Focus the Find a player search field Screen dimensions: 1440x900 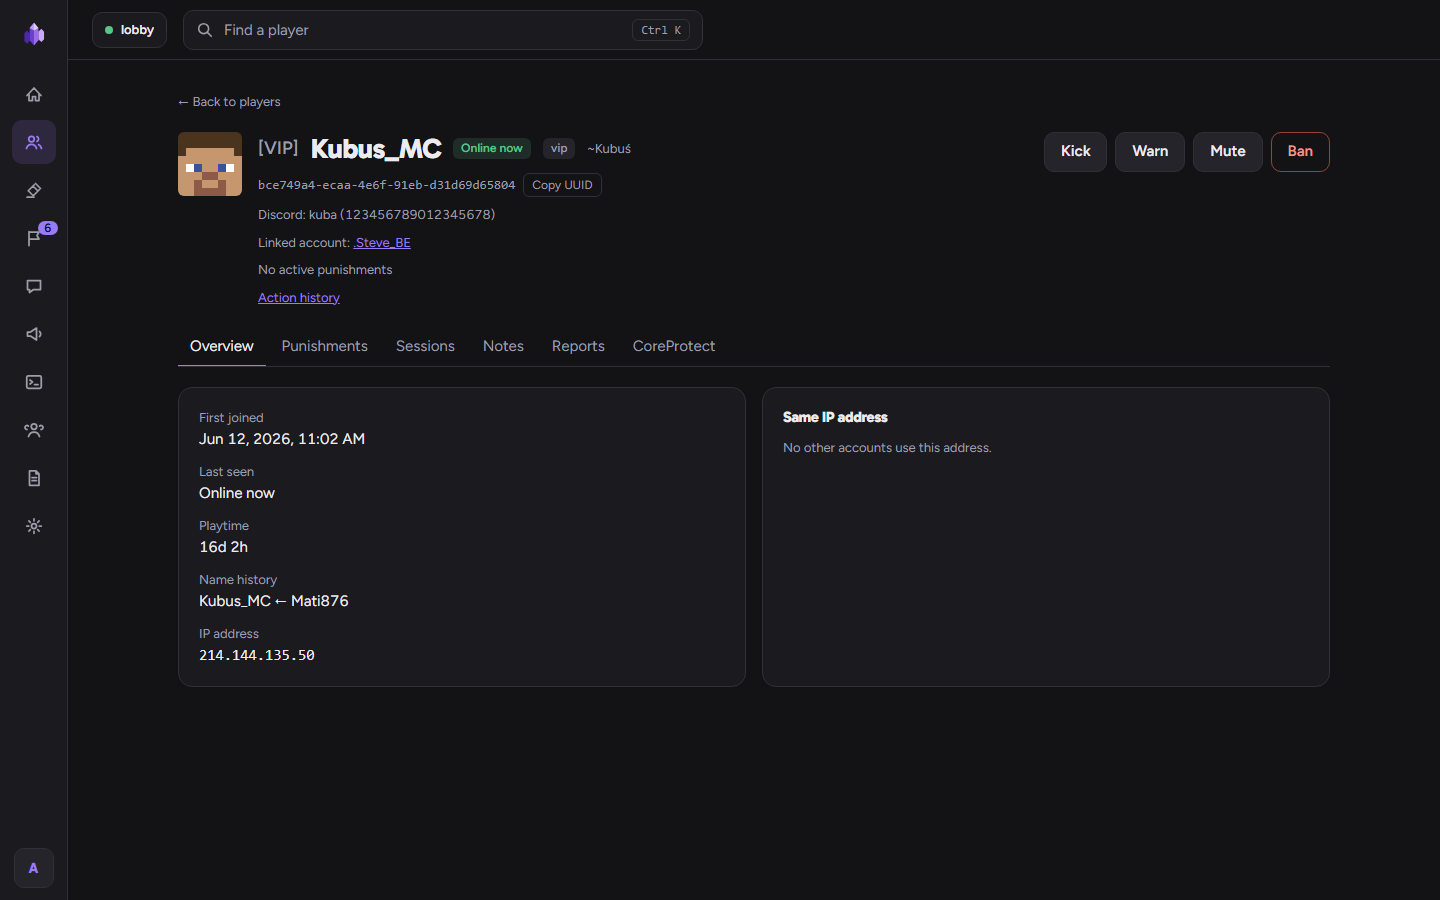443,30
